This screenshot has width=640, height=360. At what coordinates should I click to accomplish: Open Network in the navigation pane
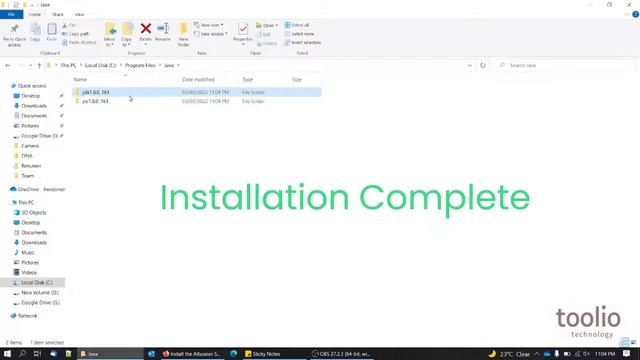[x=27, y=316]
